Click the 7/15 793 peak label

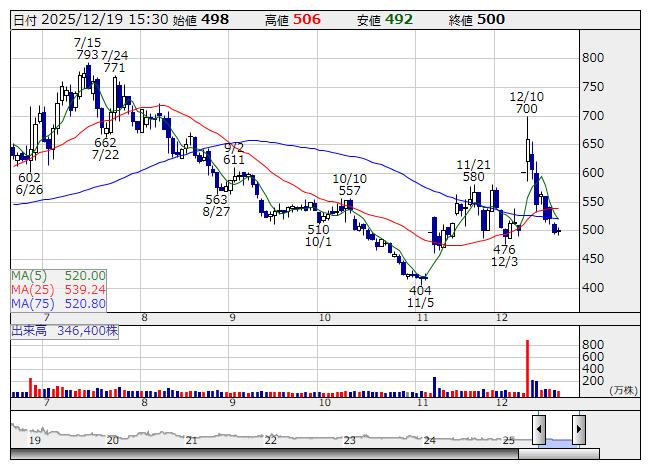coord(87,49)
